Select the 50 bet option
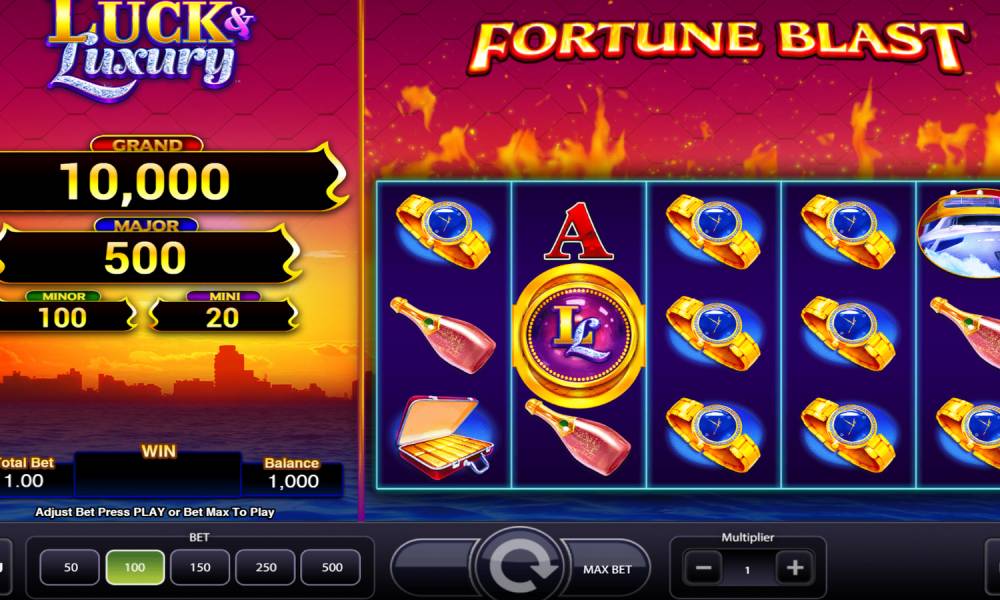The width and height of the screenshot is (1000, 600). tap(70, 567)
